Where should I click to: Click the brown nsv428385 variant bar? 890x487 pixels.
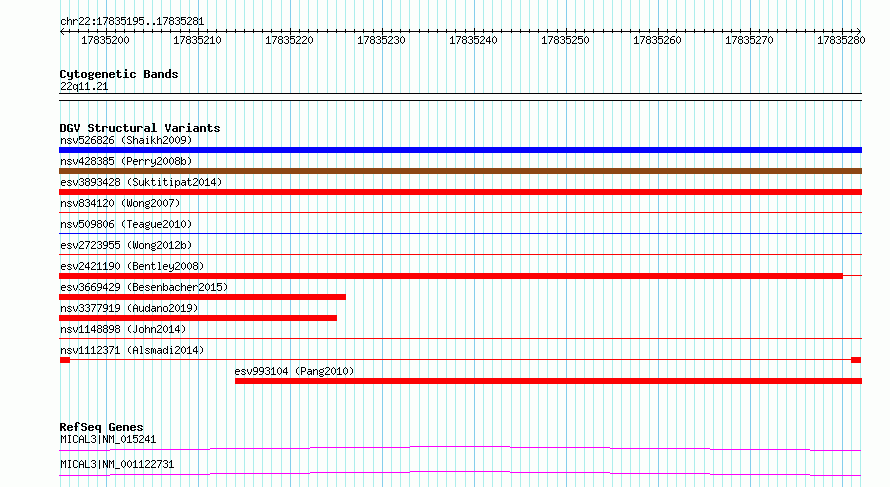460,171
